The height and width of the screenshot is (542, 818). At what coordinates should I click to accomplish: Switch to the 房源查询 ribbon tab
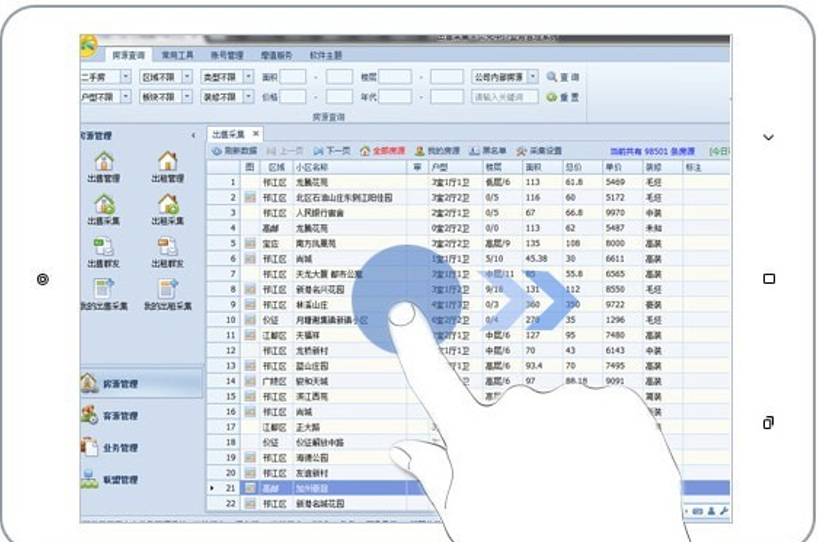[128, 55]
